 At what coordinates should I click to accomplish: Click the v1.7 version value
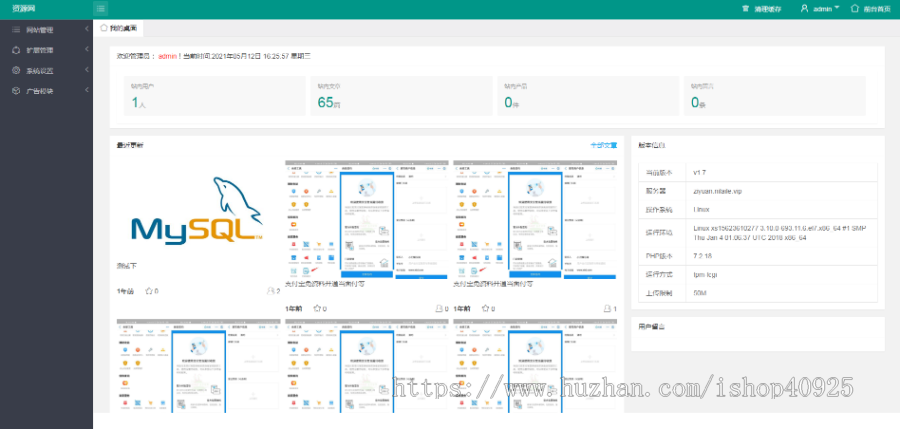(x=699, y=172)
